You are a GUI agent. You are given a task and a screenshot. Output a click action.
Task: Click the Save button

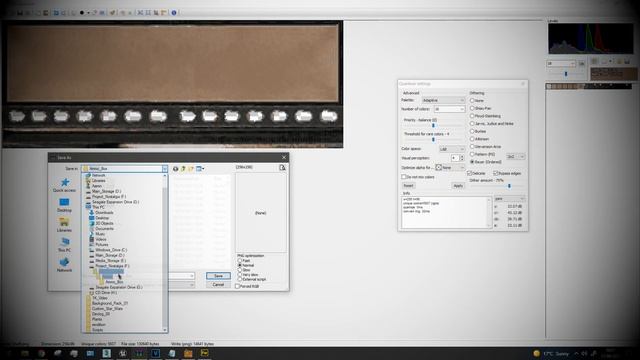218,276
